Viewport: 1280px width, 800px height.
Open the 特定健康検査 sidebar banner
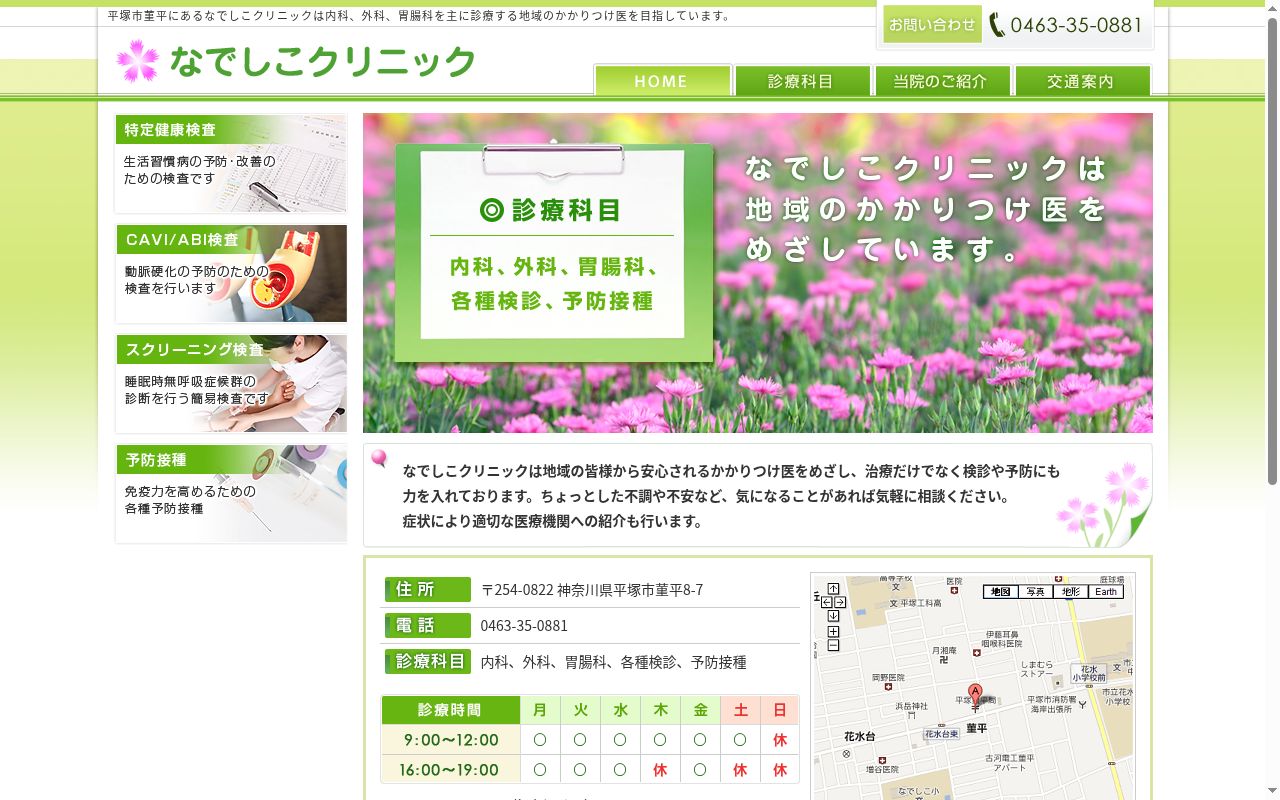pyautogui.click(x=231, y=164)
